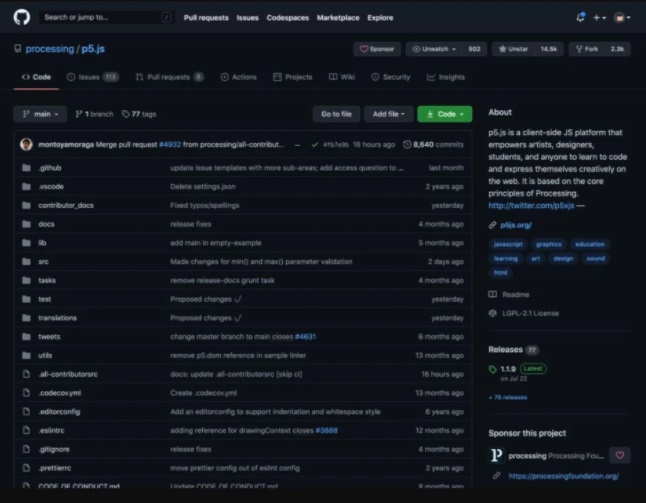This screenshot has width=646, height=503.
Task: Switch to the Projects tab
Action: pos(293,77)
